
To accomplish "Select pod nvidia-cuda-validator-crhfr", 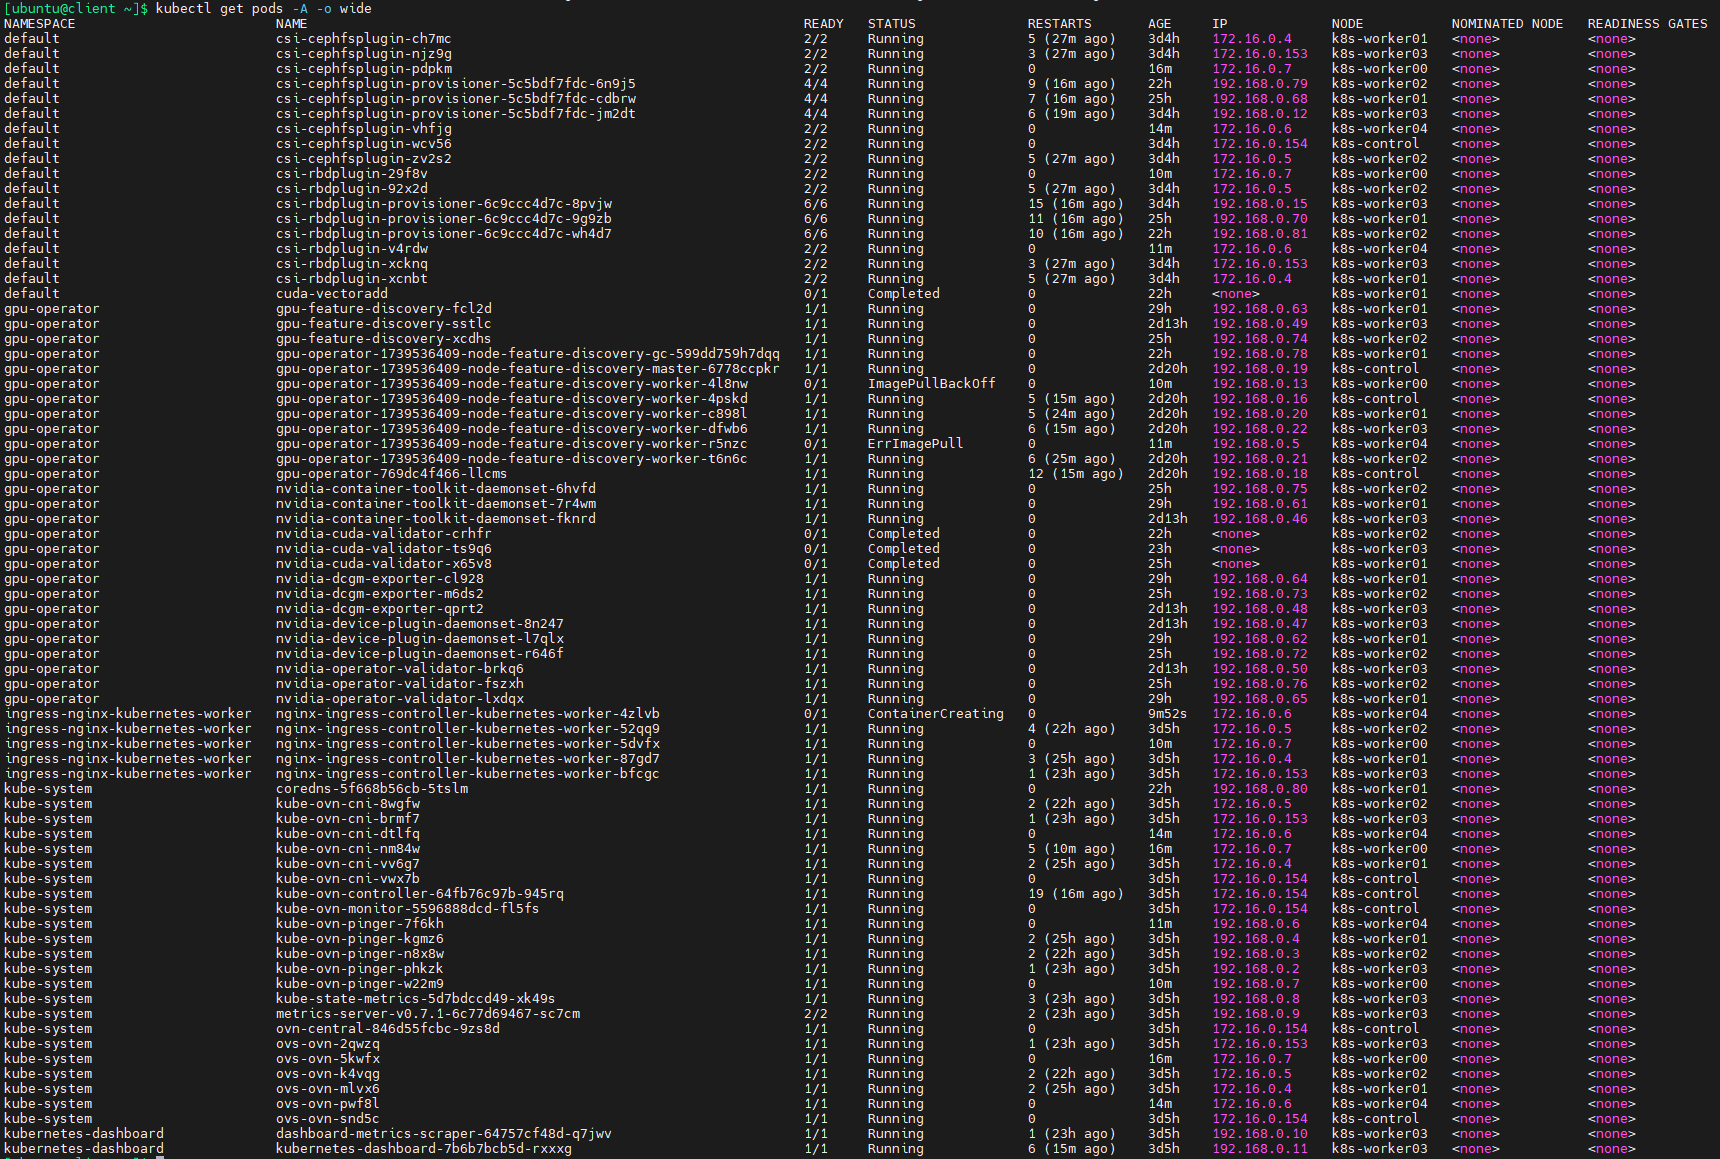I will click(383, 533).
